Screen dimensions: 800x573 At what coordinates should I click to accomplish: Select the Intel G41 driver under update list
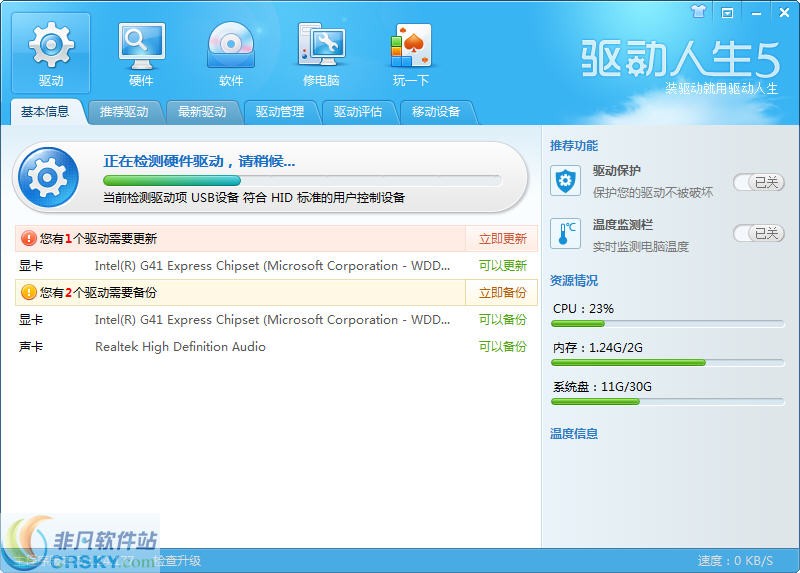pyautogui.click(x=276, y=266)
